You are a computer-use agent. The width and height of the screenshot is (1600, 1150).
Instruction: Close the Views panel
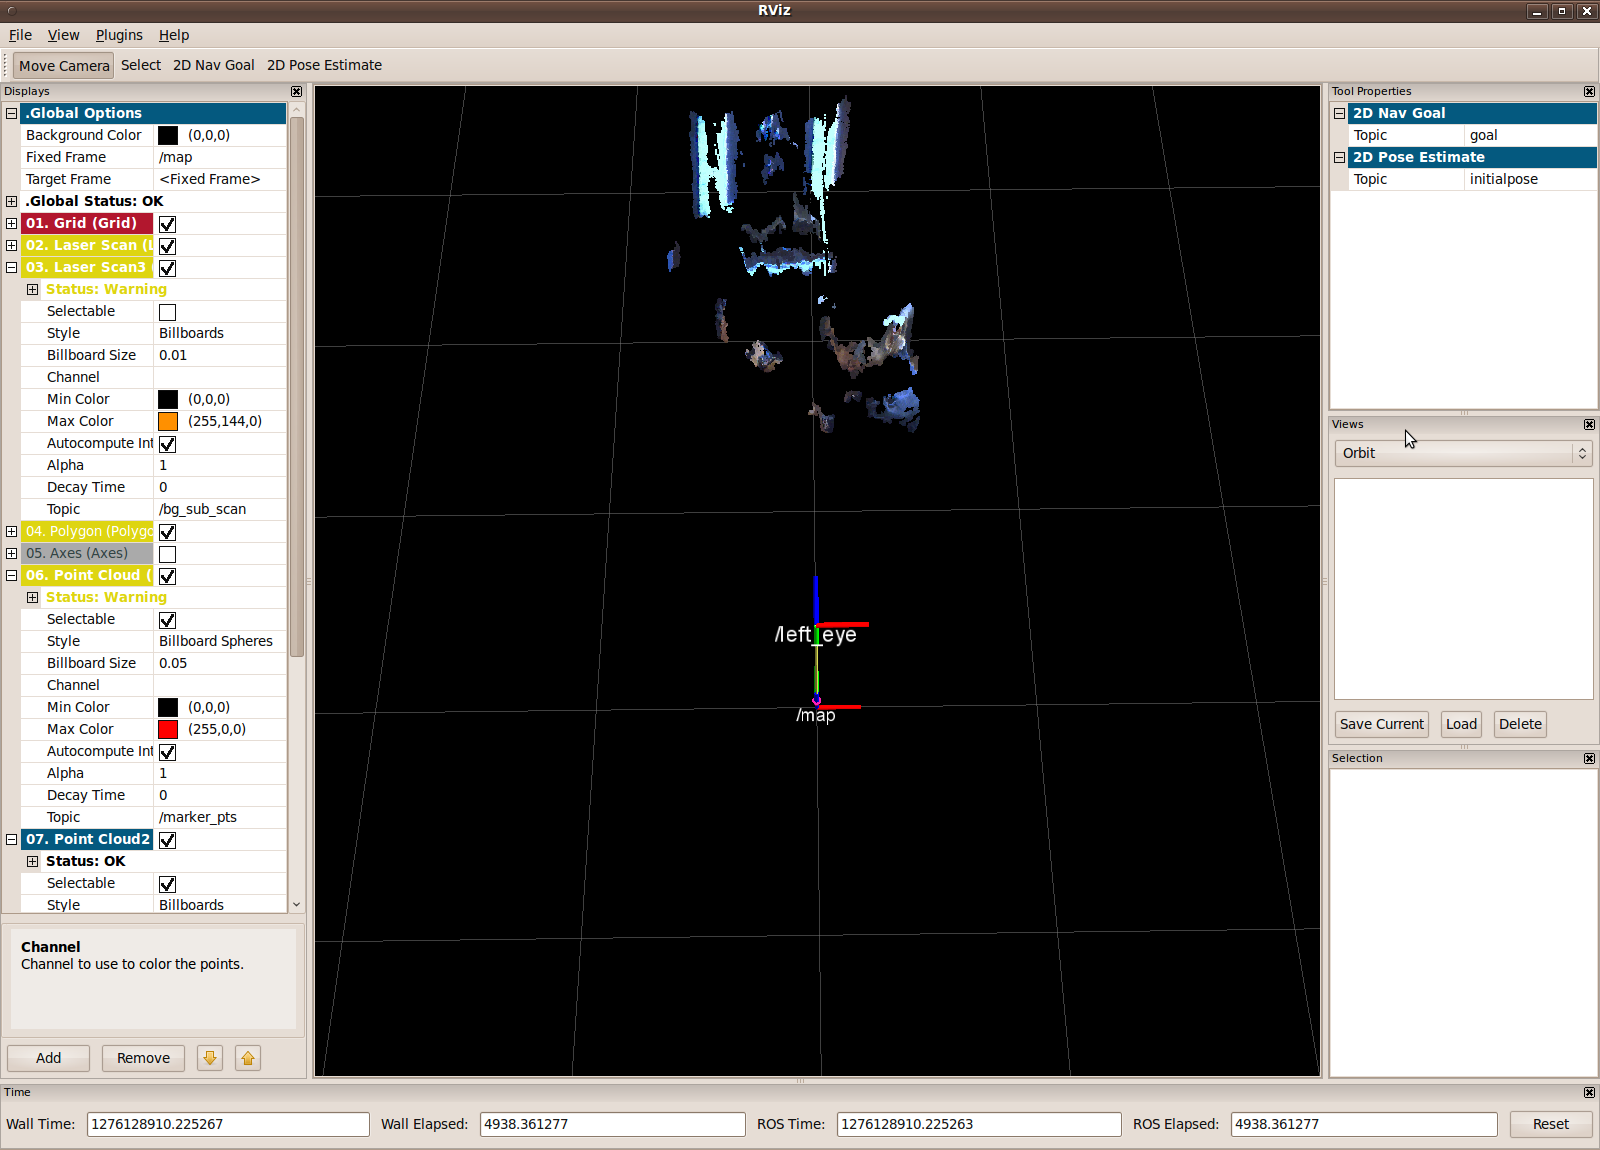pos(1589,424)
